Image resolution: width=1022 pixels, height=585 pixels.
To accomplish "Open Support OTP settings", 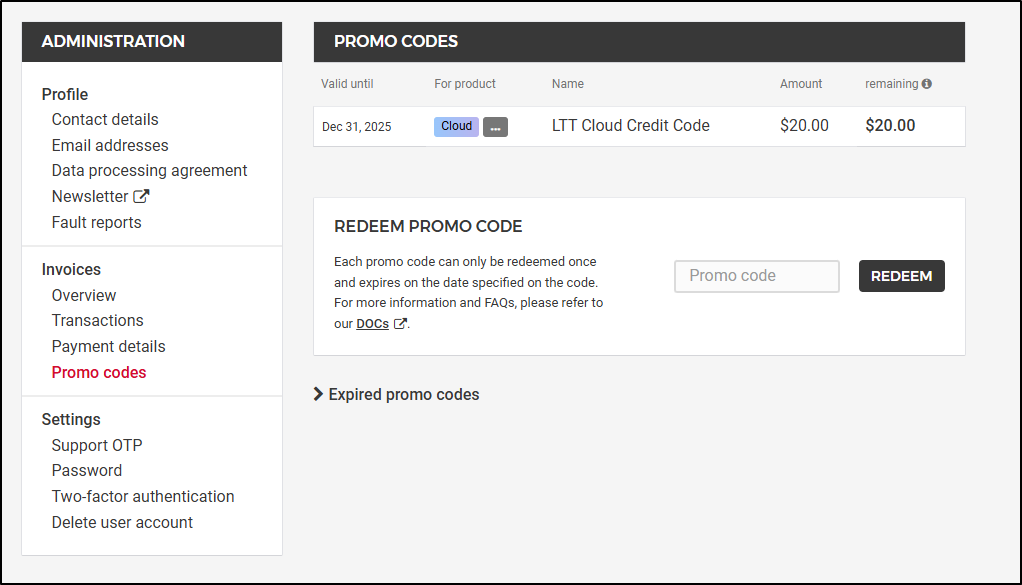I will pos(97,445).
